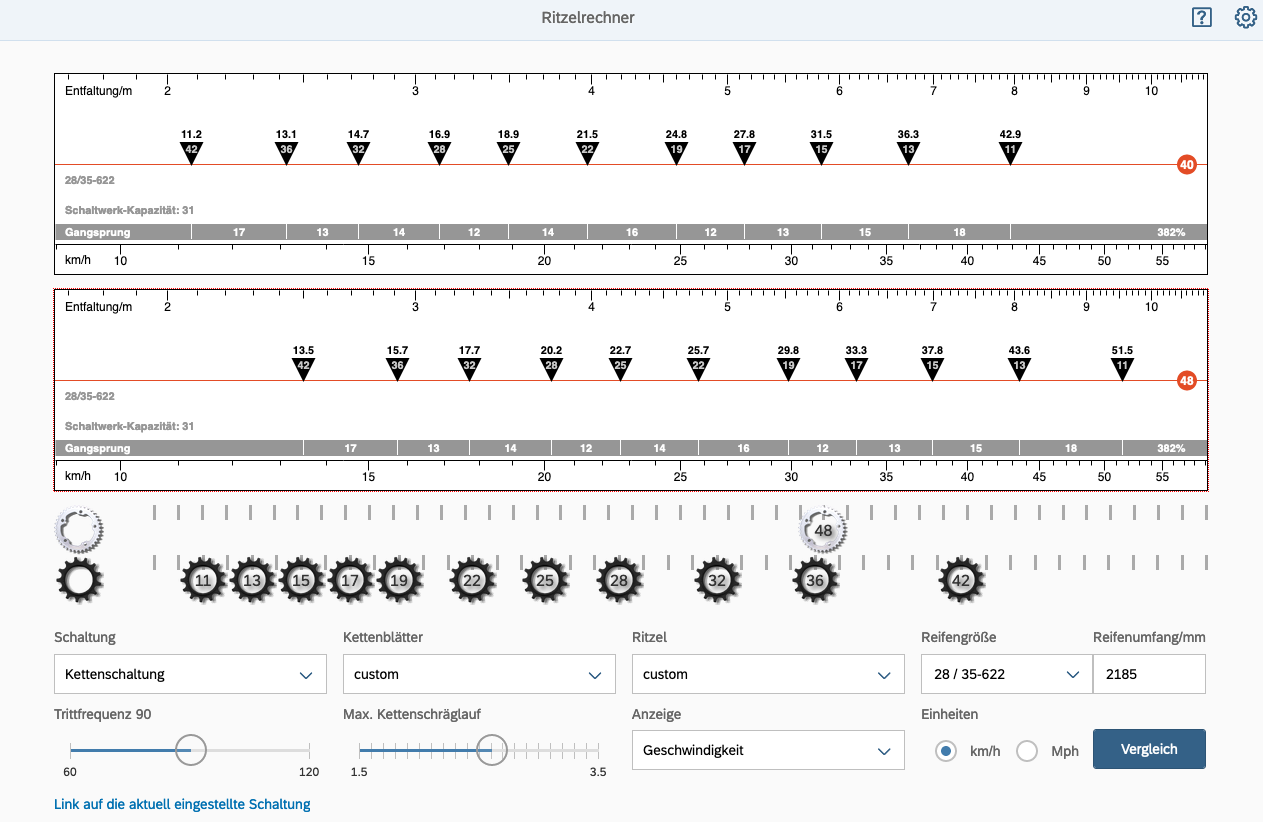This screenshot has width=1263, height=822.
Task: Click the 11-tooth sprocket icon
Action: (204, 580)
